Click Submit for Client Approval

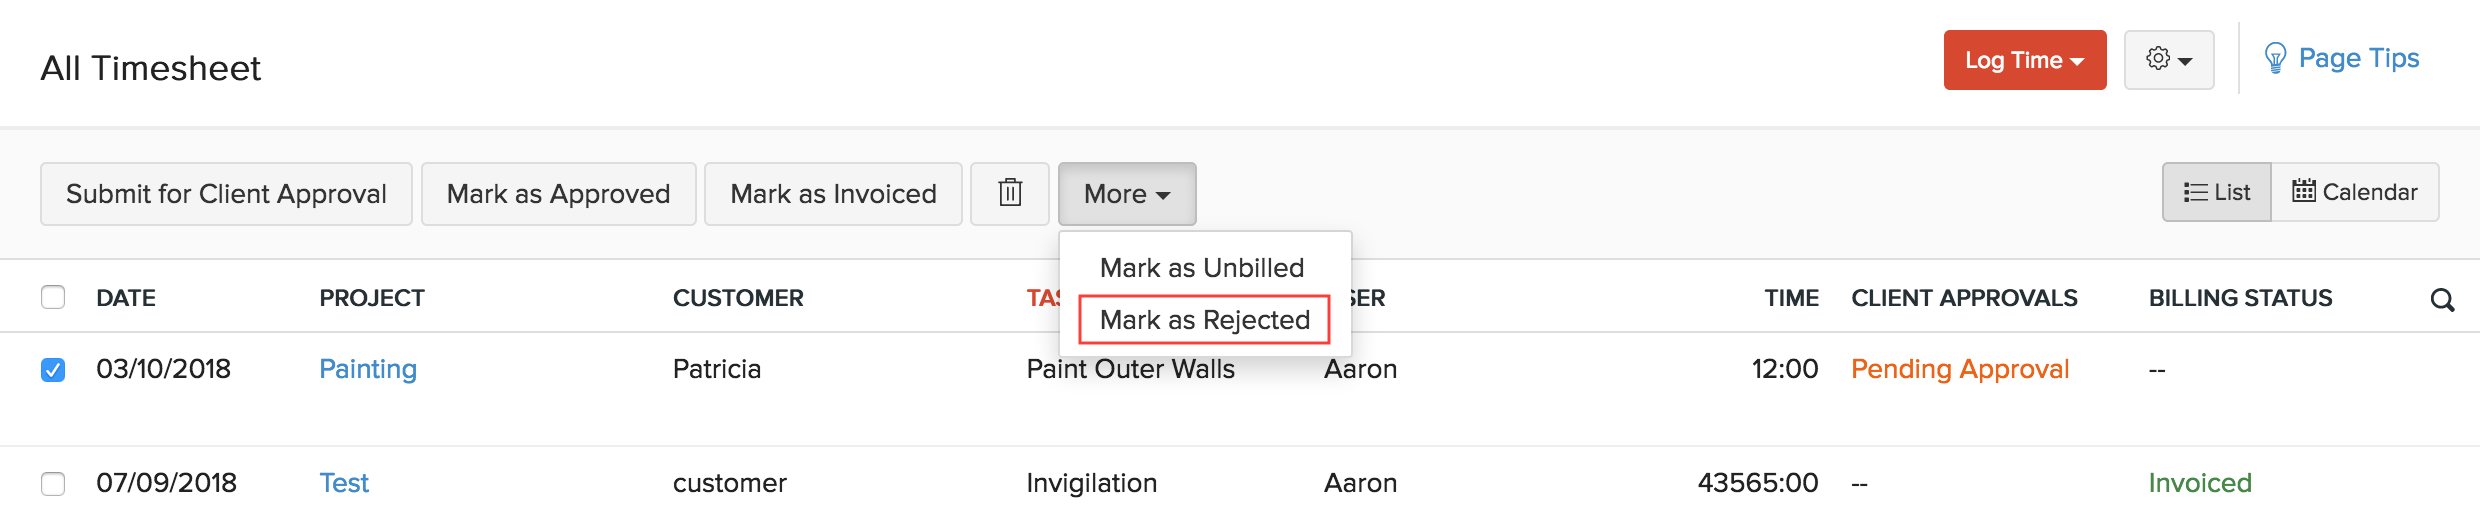click(x=226, y=193)
